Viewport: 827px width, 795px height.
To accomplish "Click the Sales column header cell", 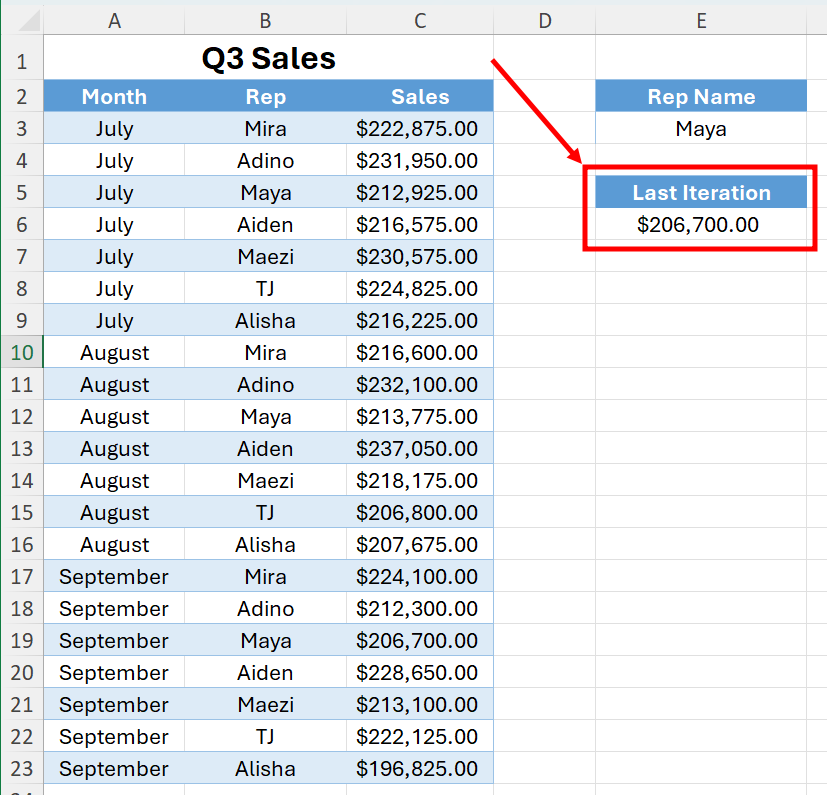I will click(x=420, y=97).
